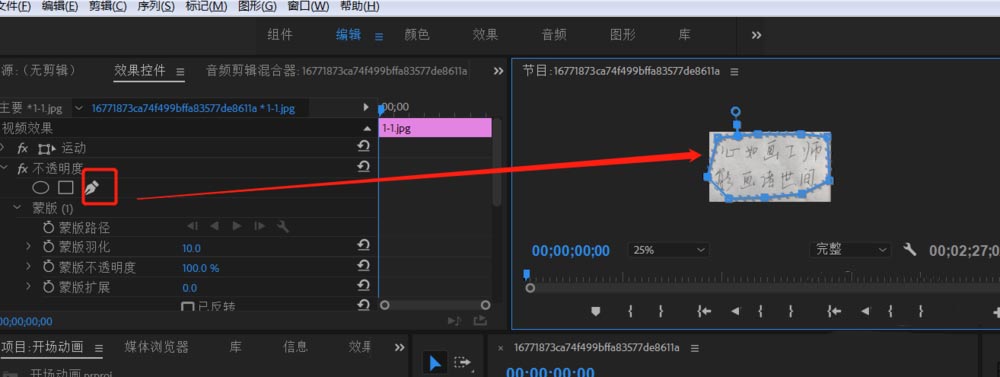Toggle fx switch for 运动 effect

[x=22, y=148]
